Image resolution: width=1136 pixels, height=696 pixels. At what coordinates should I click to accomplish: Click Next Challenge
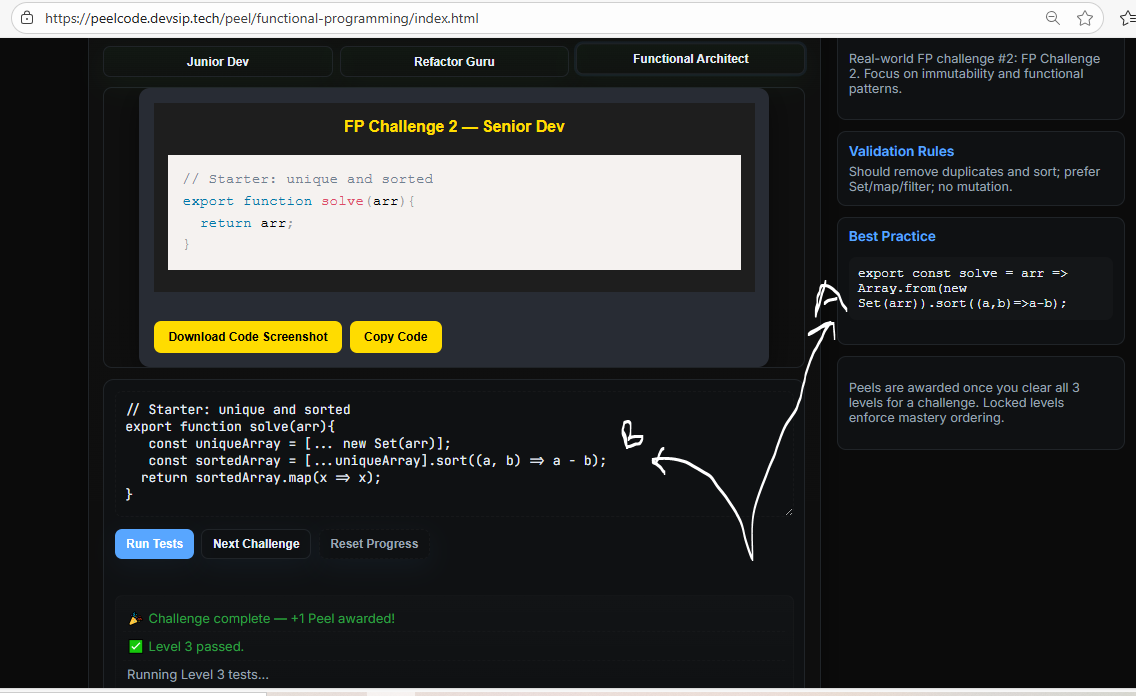(x=256, y=543)
